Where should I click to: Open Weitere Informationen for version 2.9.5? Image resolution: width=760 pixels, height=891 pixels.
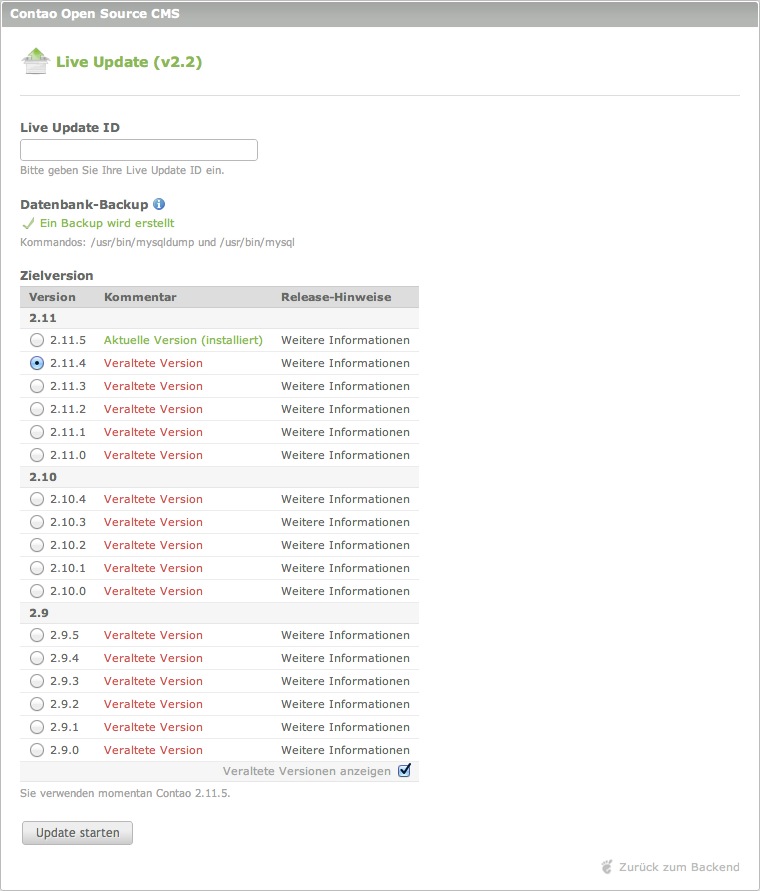(x=345, y=635)
